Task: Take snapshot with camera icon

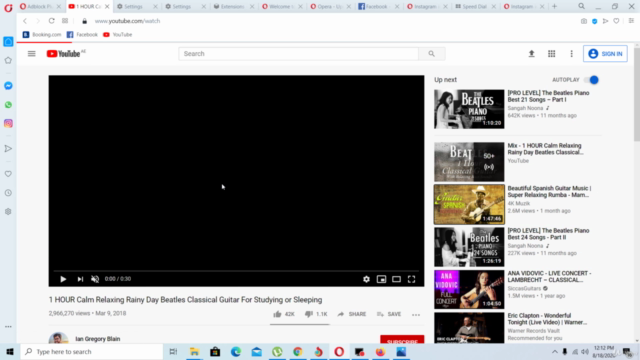Action: pos(584,21)
